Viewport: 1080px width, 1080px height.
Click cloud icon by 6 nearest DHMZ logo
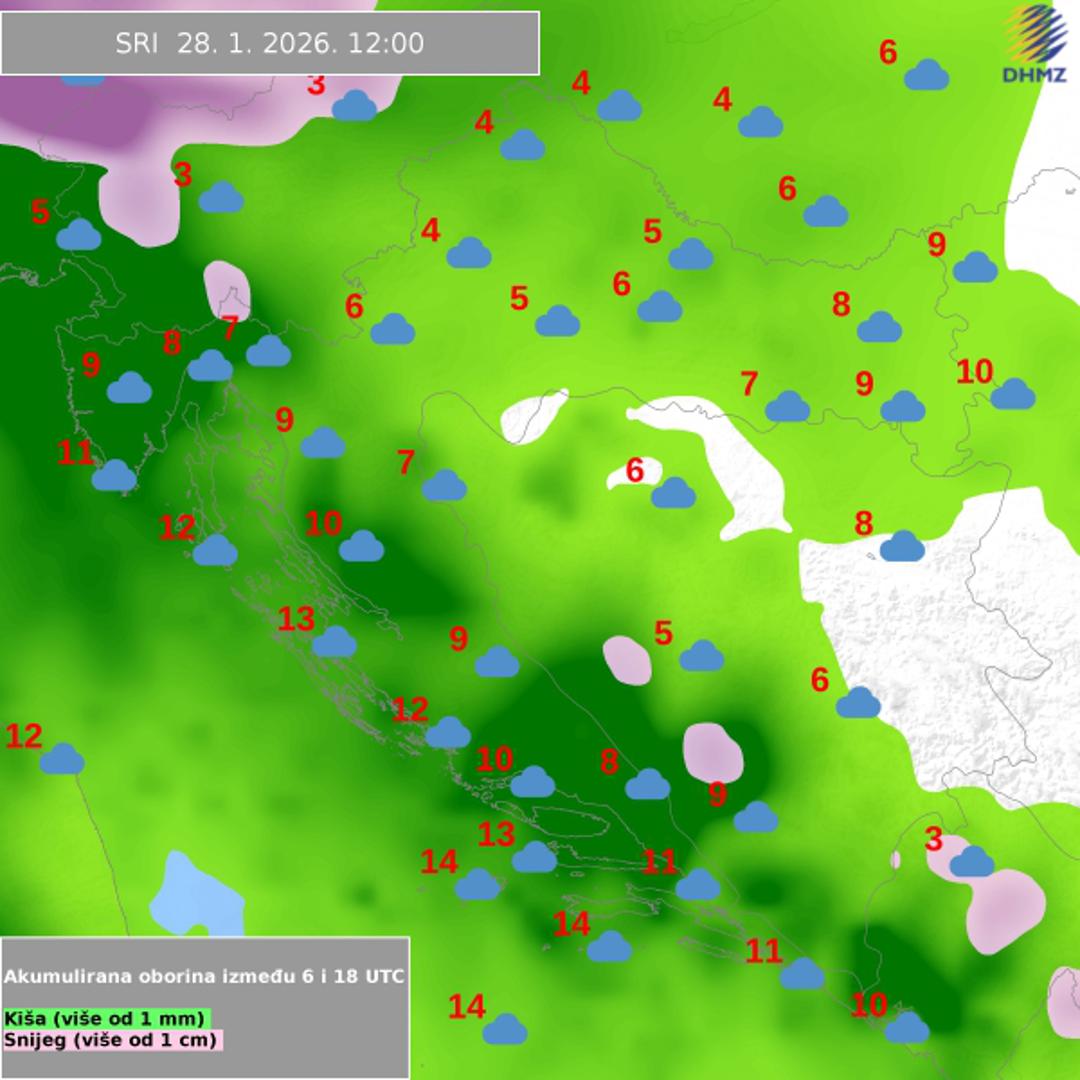coord(926,75)
